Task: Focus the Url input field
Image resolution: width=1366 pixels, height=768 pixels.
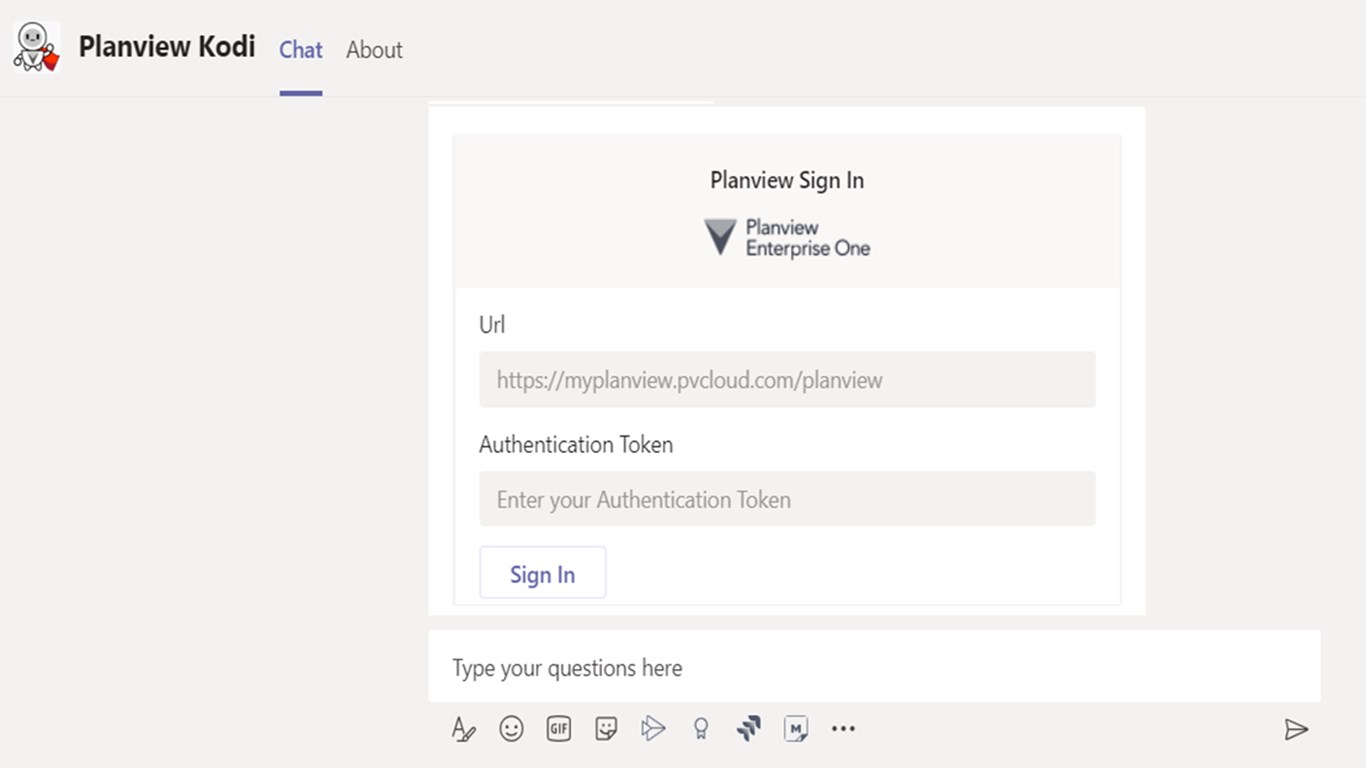Action: (x=787, y=380)
